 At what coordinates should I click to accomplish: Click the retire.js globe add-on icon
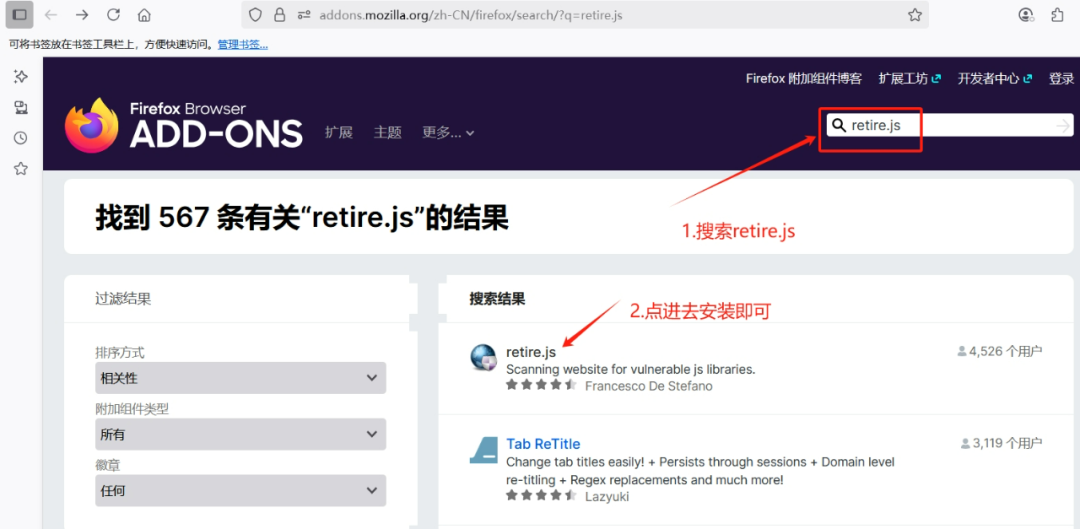[483, 356]
